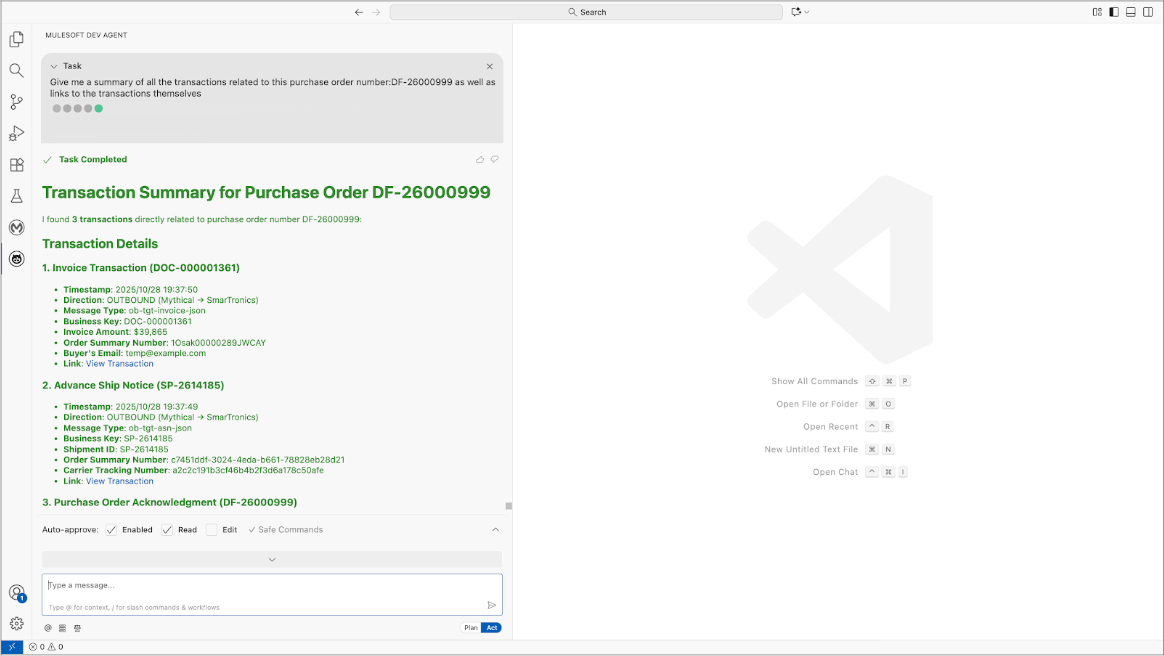Open the Source Control panel
Image resolution: width=1164 pixels, height=656 pixels.
16,101
